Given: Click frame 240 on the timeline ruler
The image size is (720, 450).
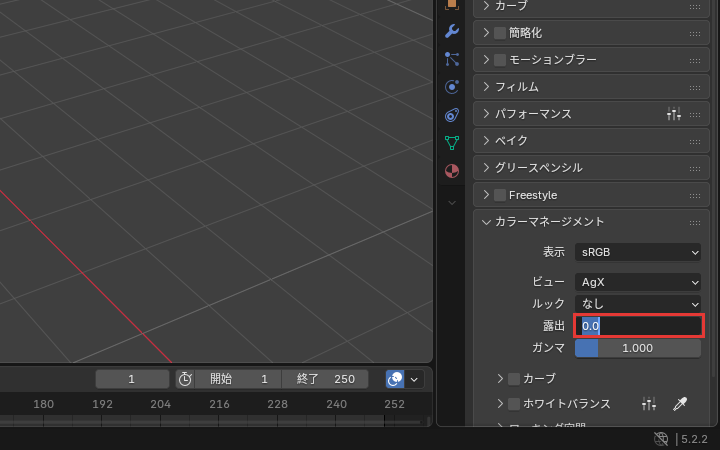Looking at the screenshot, I should click(337, 404).
